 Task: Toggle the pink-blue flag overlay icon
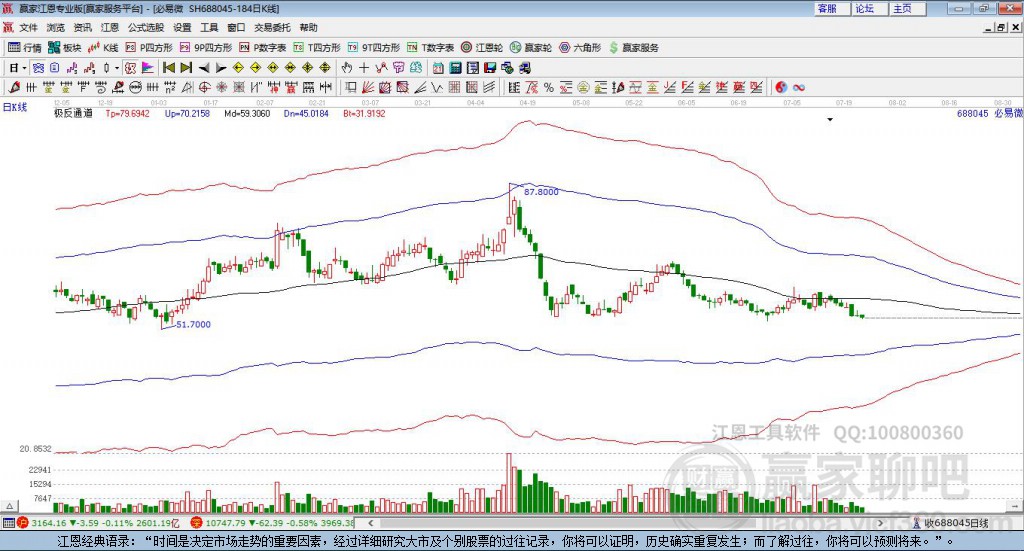[x=148, y=68]
